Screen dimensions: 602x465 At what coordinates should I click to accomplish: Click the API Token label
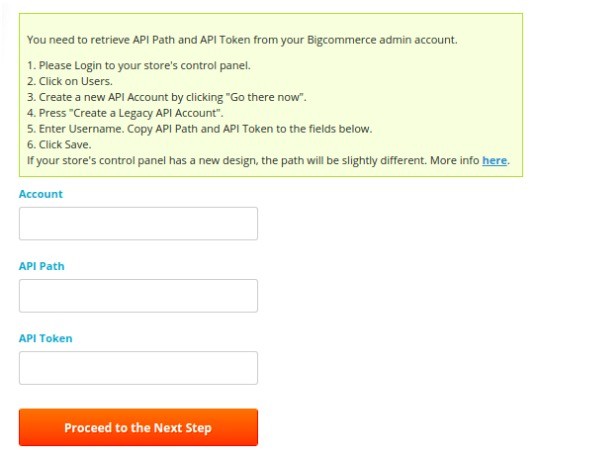46,338
